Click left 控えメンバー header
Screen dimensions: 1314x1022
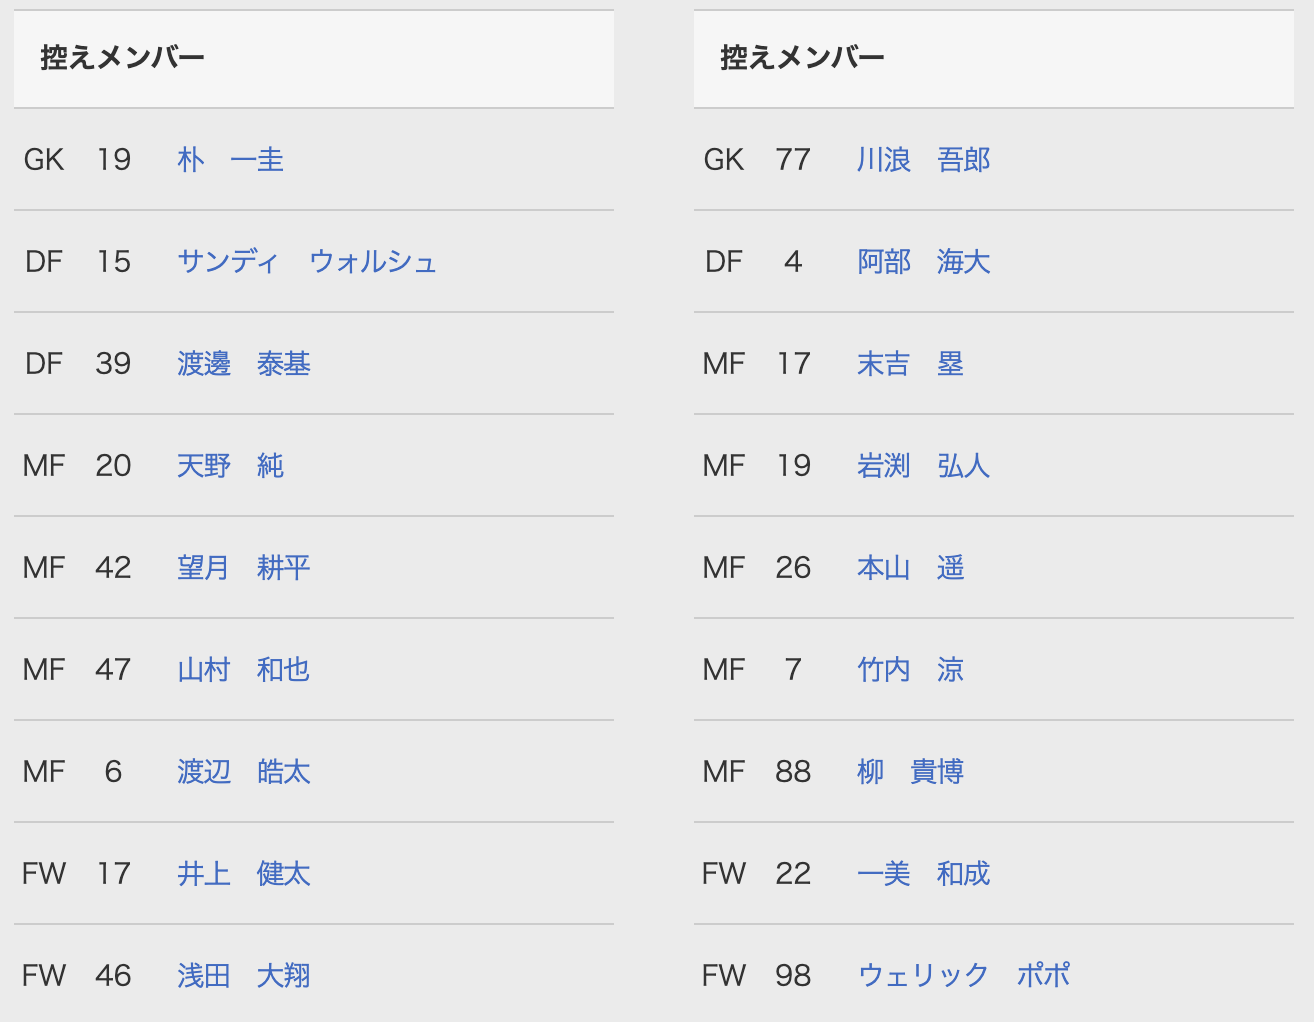[122, 58]
